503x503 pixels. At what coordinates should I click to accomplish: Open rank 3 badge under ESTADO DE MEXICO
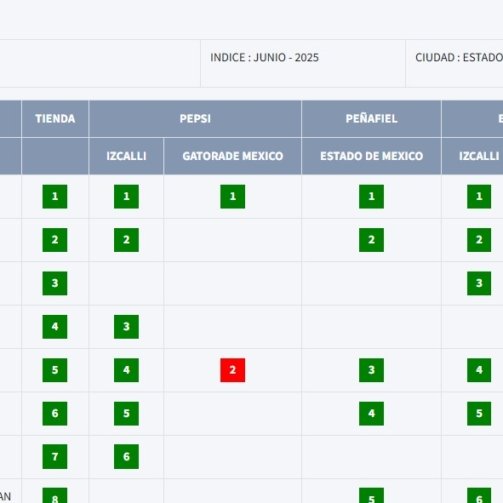[x=371, y=370]
